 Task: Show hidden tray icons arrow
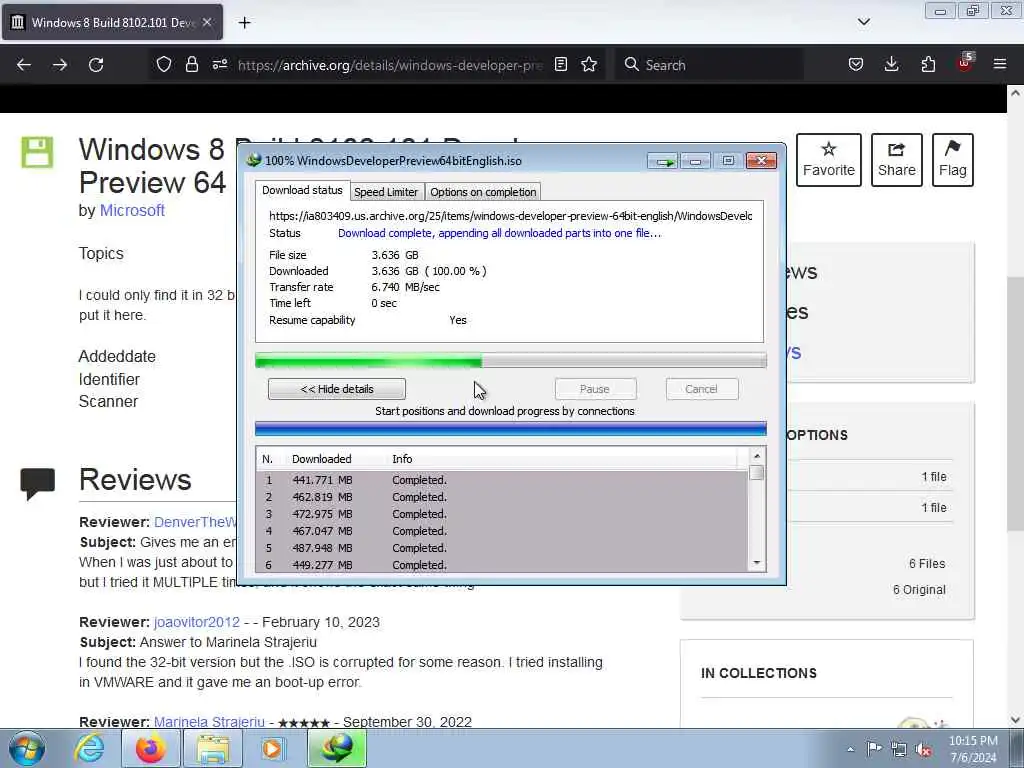point(850,749)
